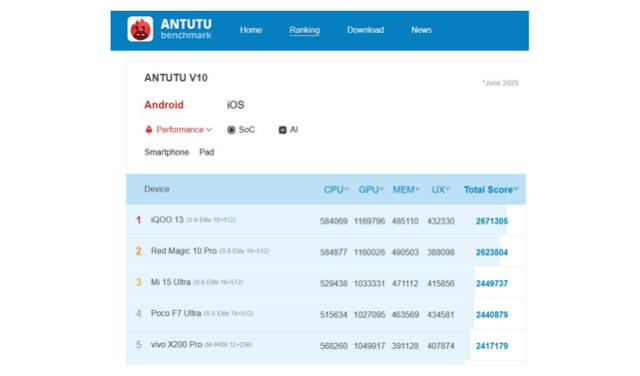Click UX score 388098 for Red Magic

pyautogui.click(x=440, y=252)
